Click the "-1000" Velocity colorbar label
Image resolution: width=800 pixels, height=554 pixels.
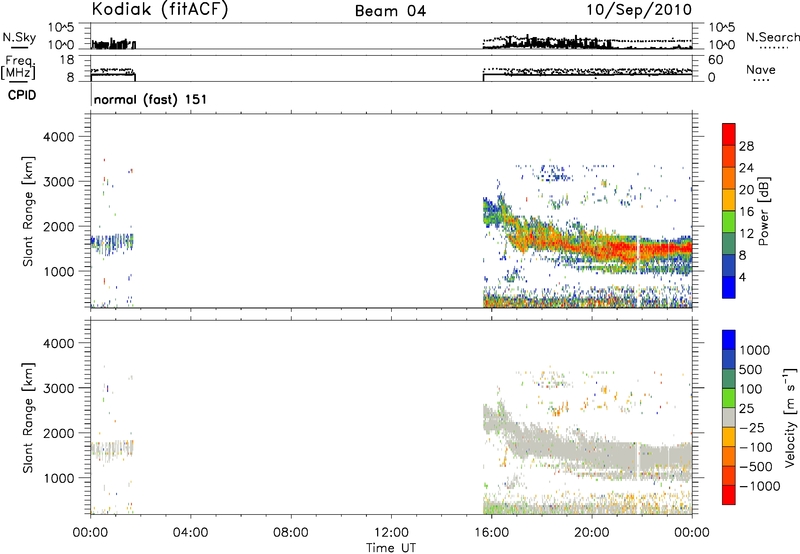[x=760, y=486]
